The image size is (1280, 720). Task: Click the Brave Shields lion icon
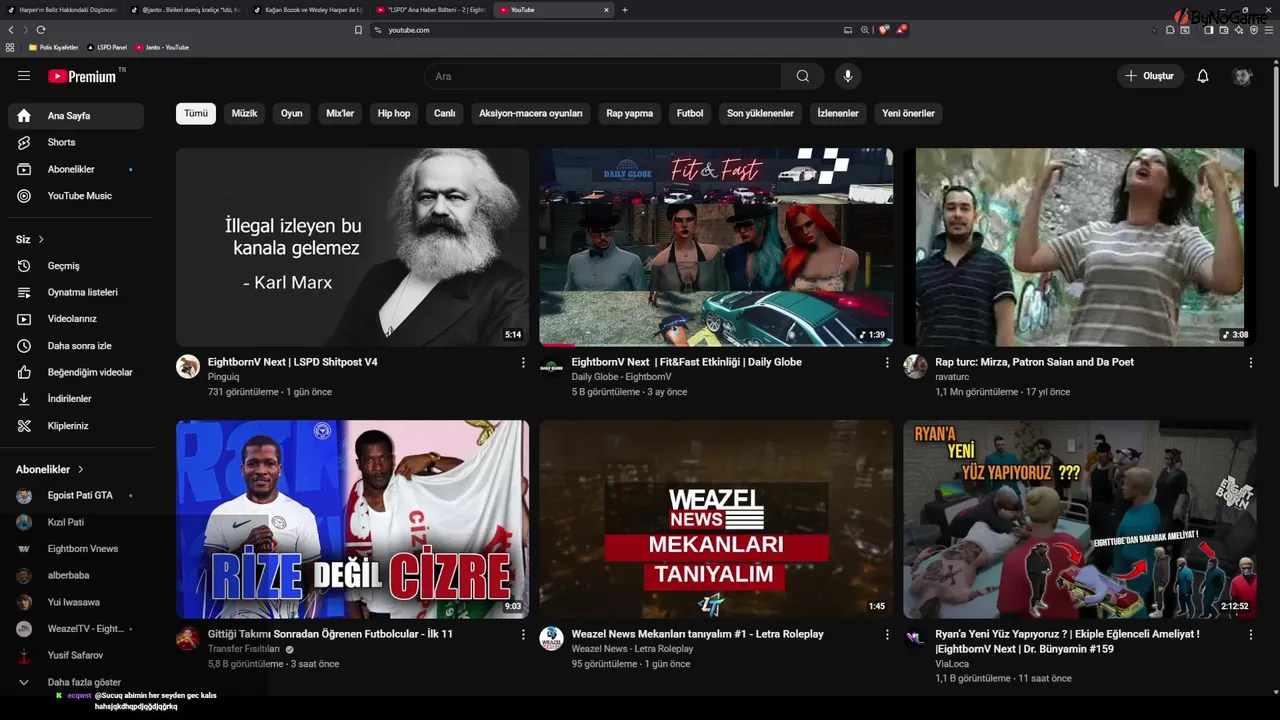[x=883, y=30]
